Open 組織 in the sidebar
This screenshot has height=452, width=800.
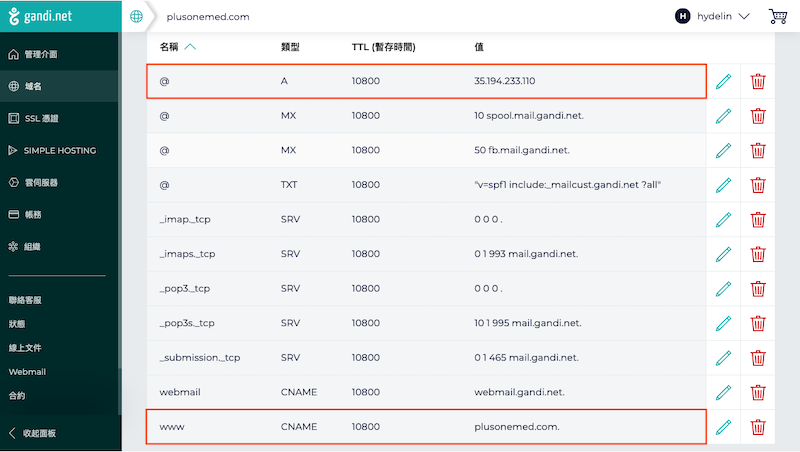coord(24,247)
